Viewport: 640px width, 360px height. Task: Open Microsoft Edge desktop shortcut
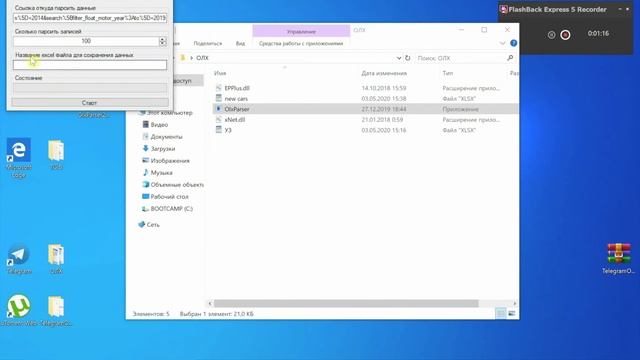pyautogui.click(x=18, y=157)
